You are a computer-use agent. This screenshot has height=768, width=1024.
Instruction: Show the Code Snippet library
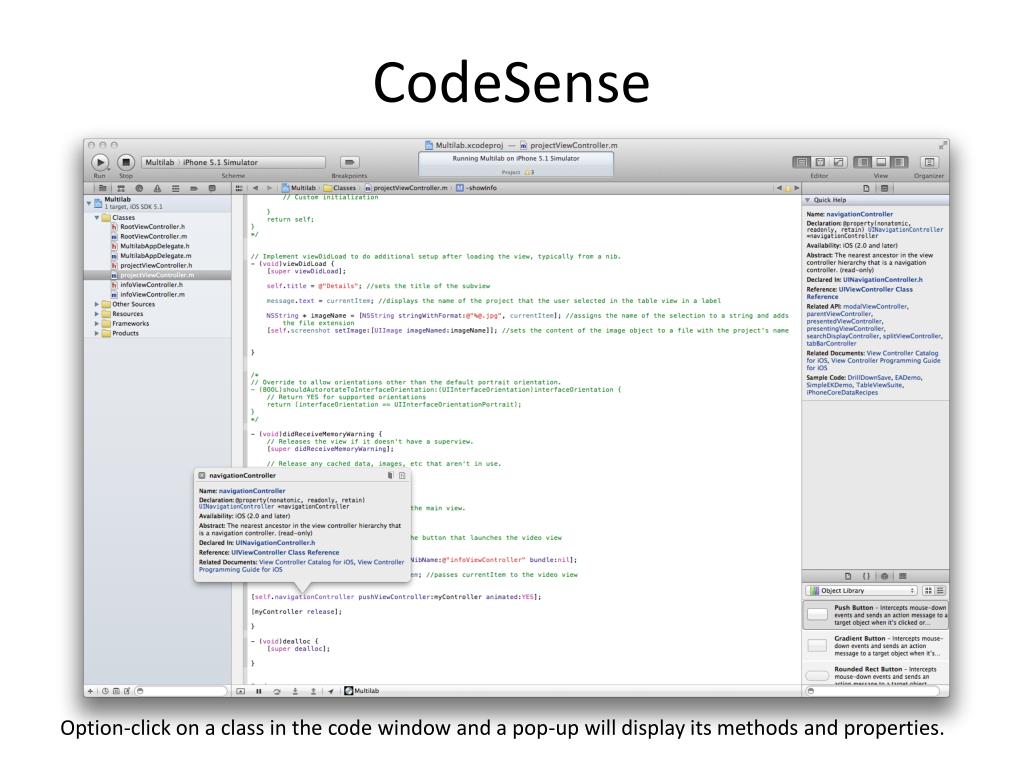[866, 577]
